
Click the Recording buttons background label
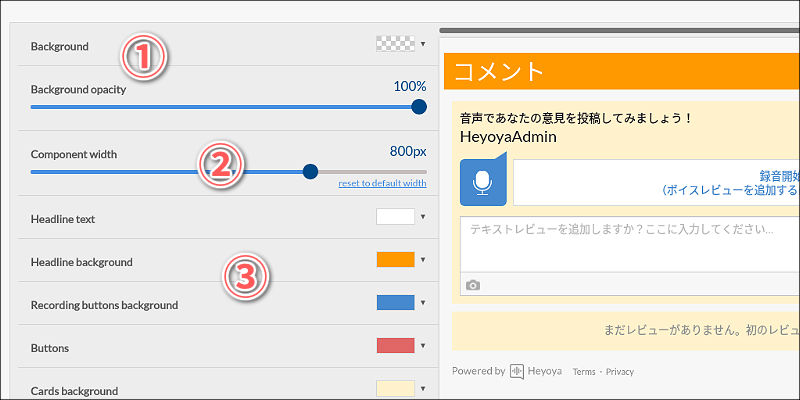coord(104,305)
